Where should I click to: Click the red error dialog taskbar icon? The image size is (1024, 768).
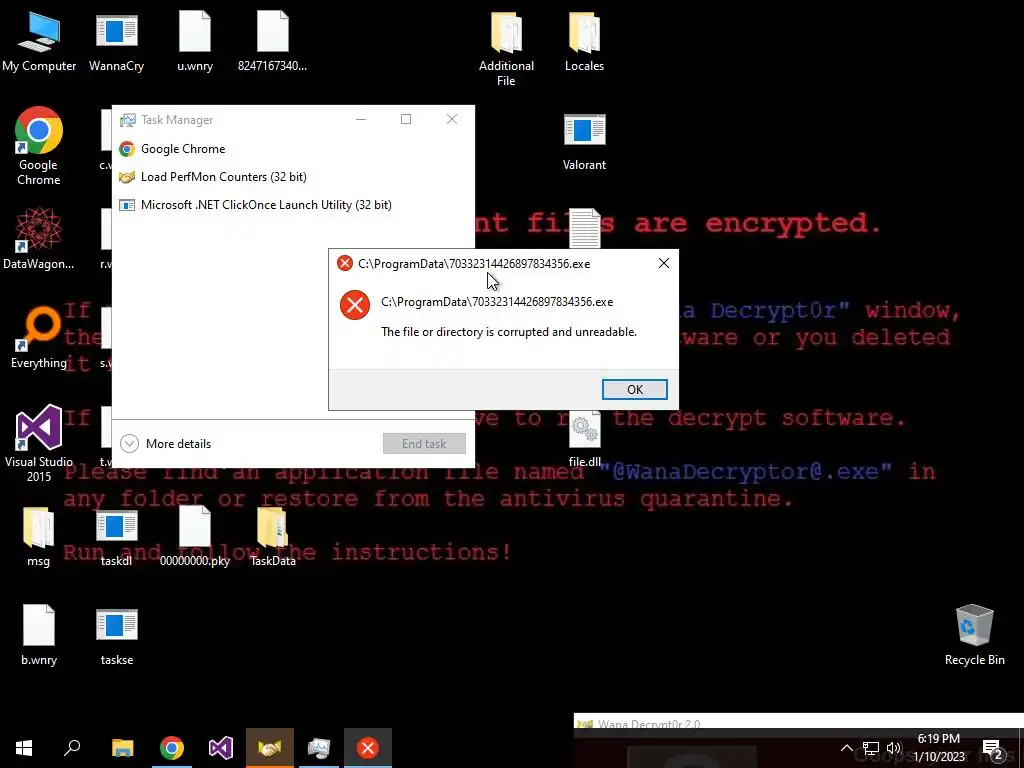coord(368,748)
